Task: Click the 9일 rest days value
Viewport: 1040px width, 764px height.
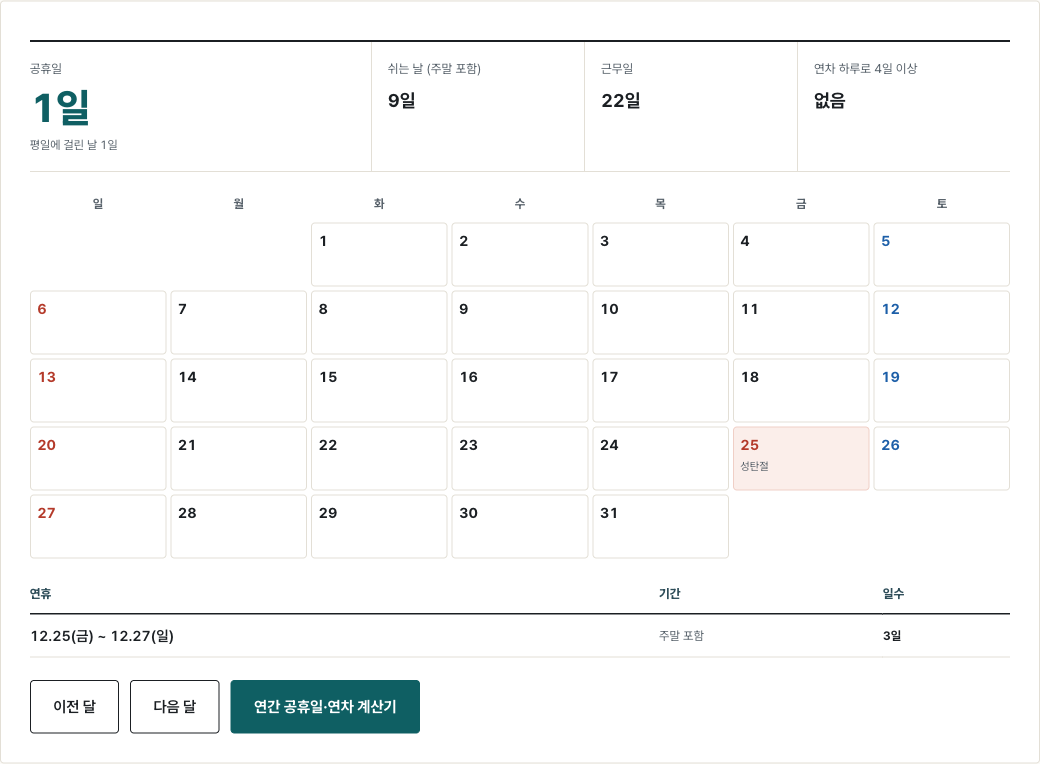Action: point(402,101)
